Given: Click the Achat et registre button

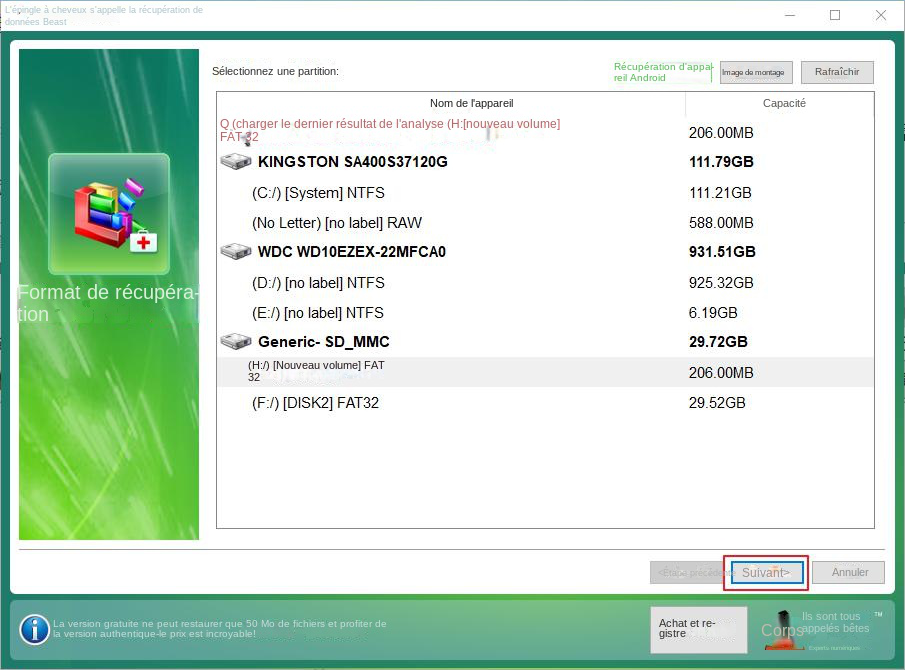Looking at the screenshot, I should [697, 630].
